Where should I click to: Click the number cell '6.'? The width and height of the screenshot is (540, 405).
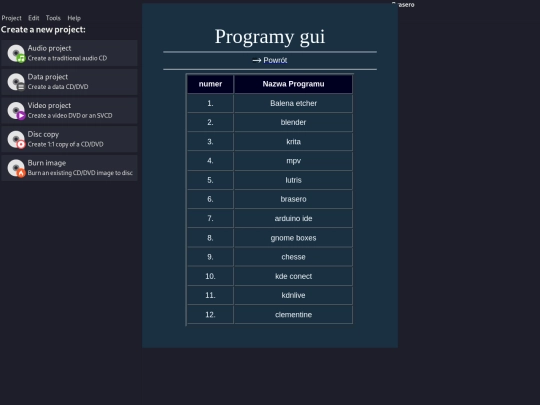pos(210,199)
